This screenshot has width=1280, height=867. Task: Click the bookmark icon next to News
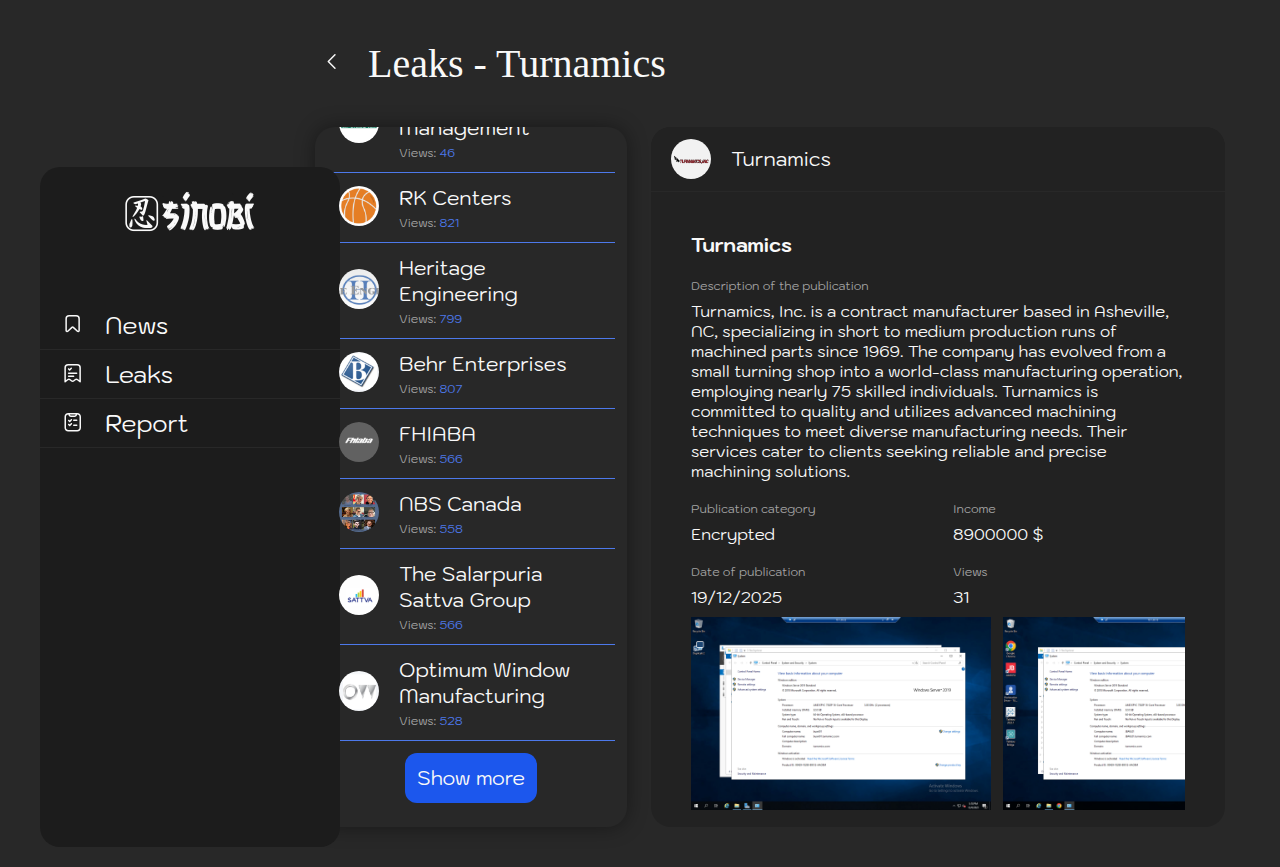73,324
